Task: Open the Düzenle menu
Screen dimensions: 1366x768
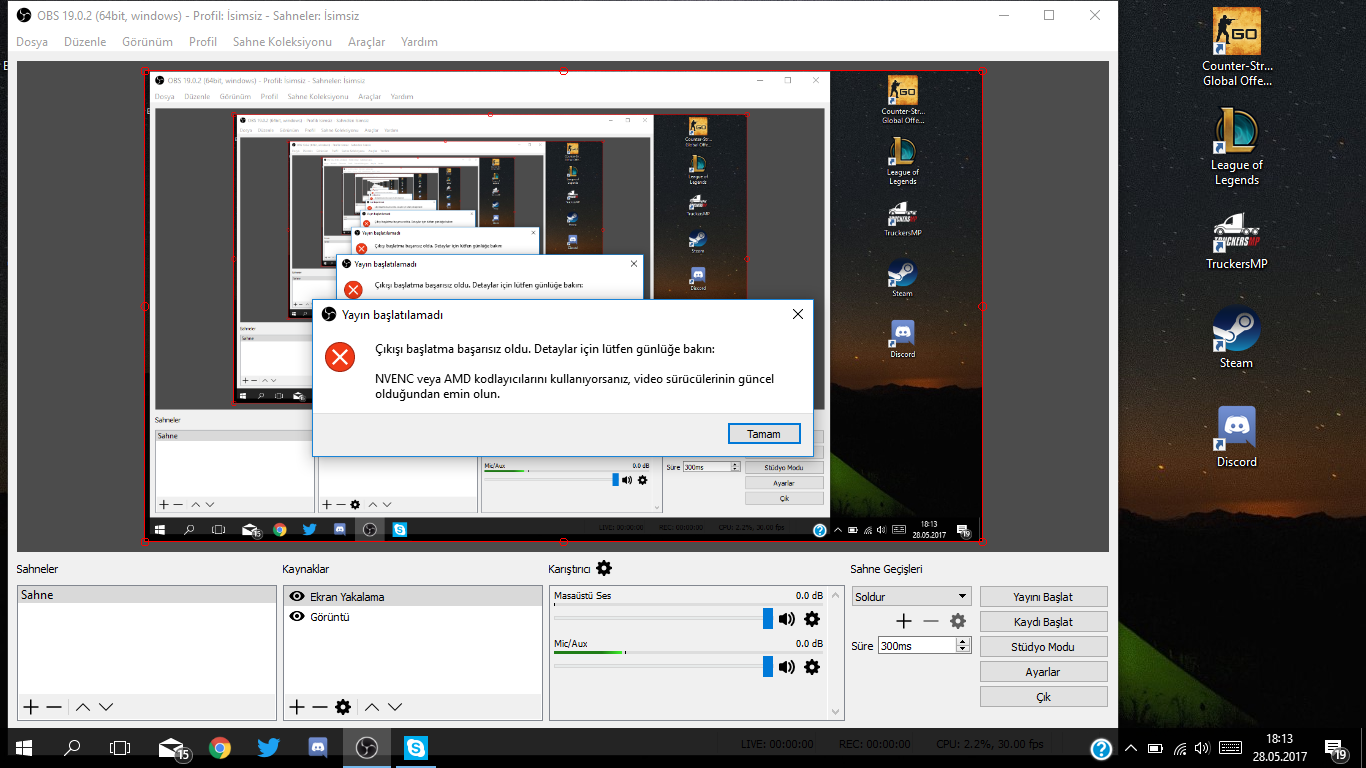Action: [x=85, y=42]
